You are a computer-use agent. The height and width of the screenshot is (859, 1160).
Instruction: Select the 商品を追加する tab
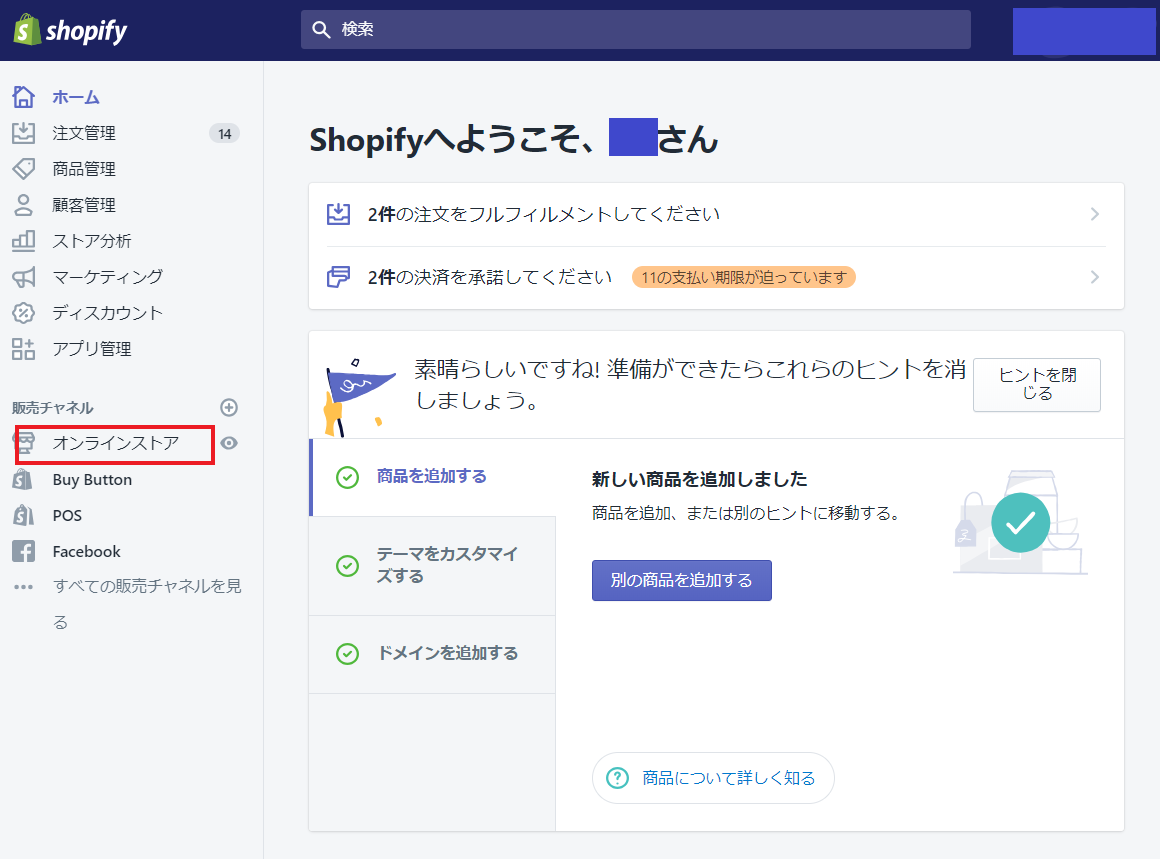tap(433, 477)
